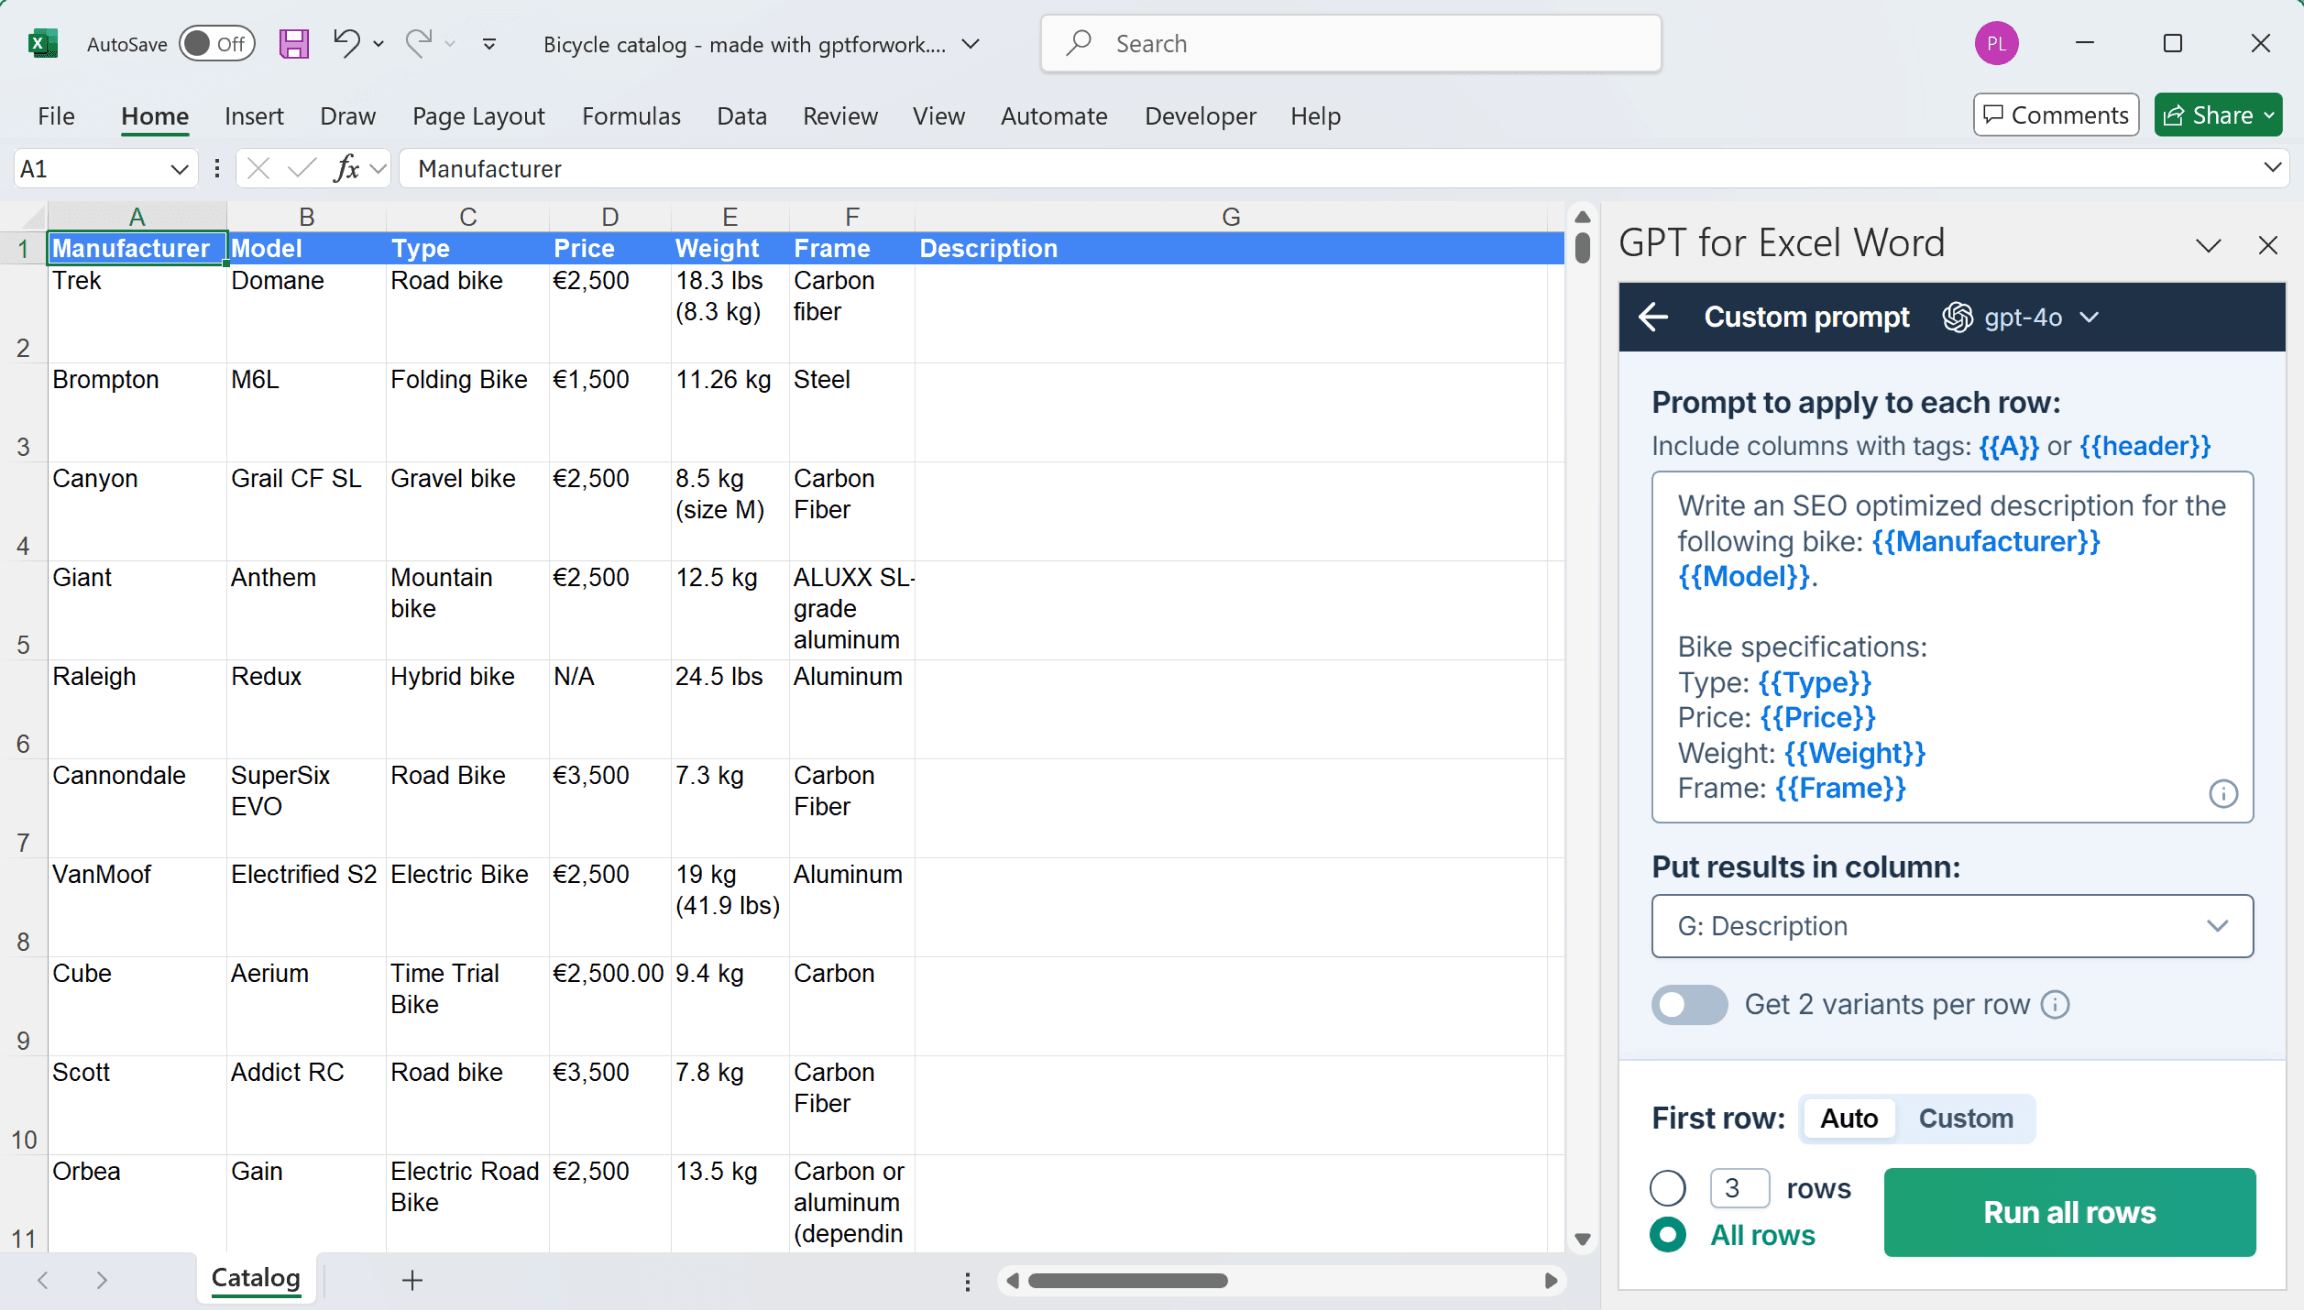Open Insert Function fx dialog
The image size is (2304, 1310).
tap(346, 169)
